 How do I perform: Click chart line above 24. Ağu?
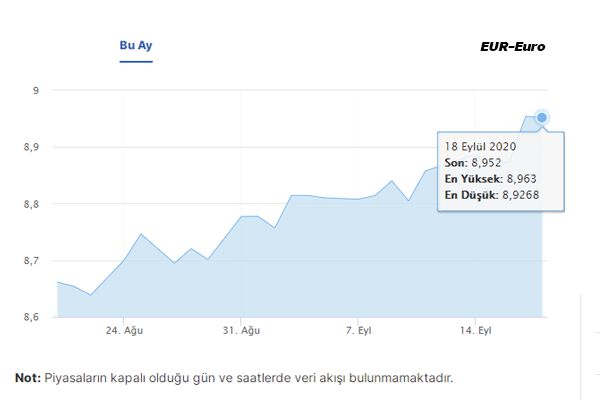(x=123, y=261)
